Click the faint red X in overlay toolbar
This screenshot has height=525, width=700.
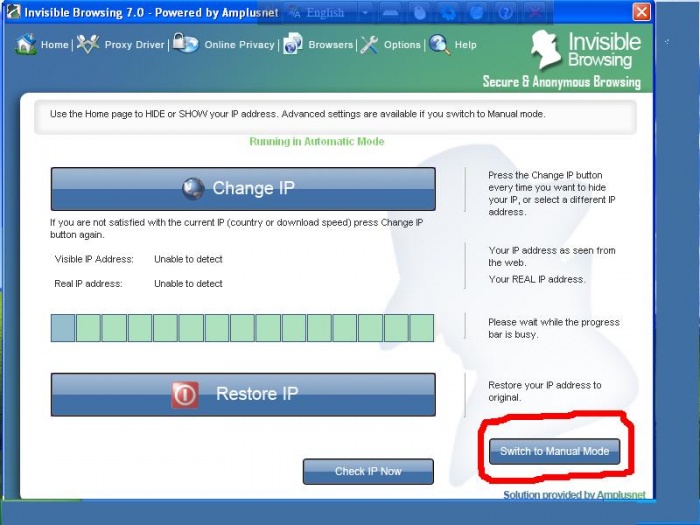click(x=534, y=12)
